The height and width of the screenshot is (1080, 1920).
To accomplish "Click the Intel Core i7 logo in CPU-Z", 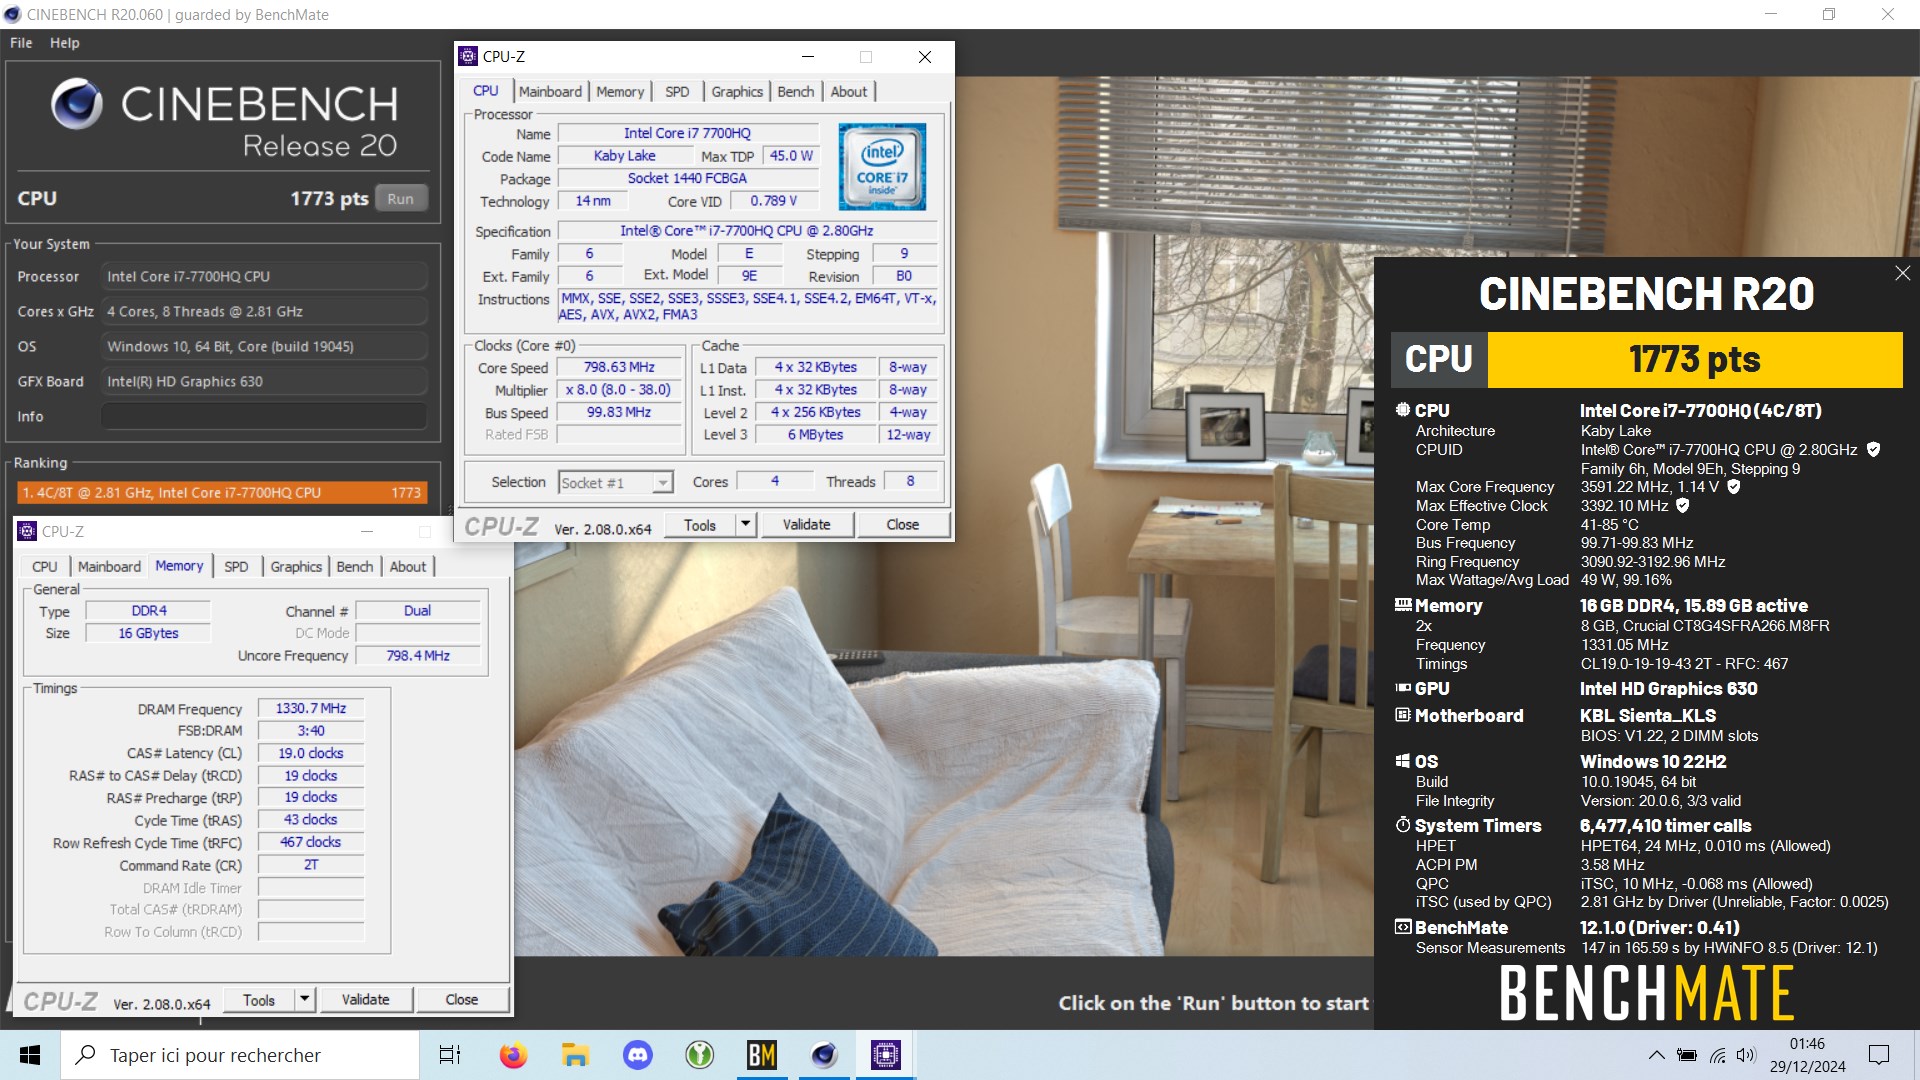I will [882, 166].
